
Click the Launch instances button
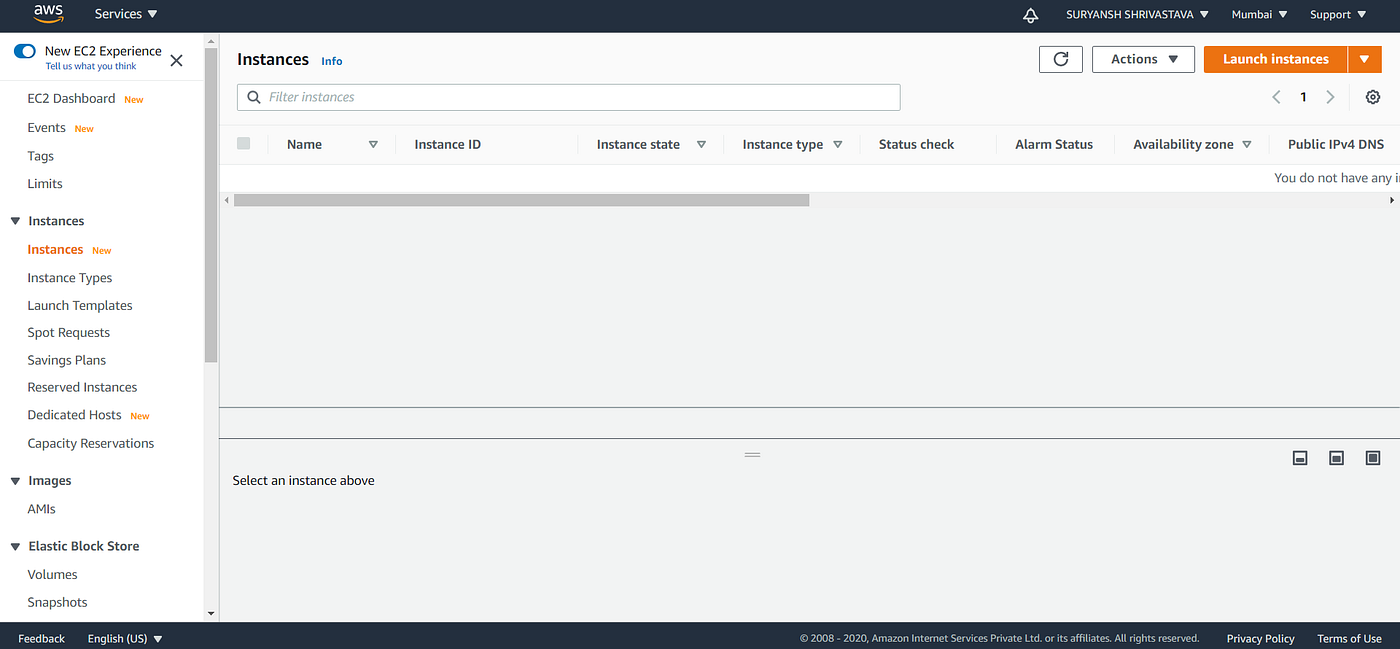[x=1276, y=59]
